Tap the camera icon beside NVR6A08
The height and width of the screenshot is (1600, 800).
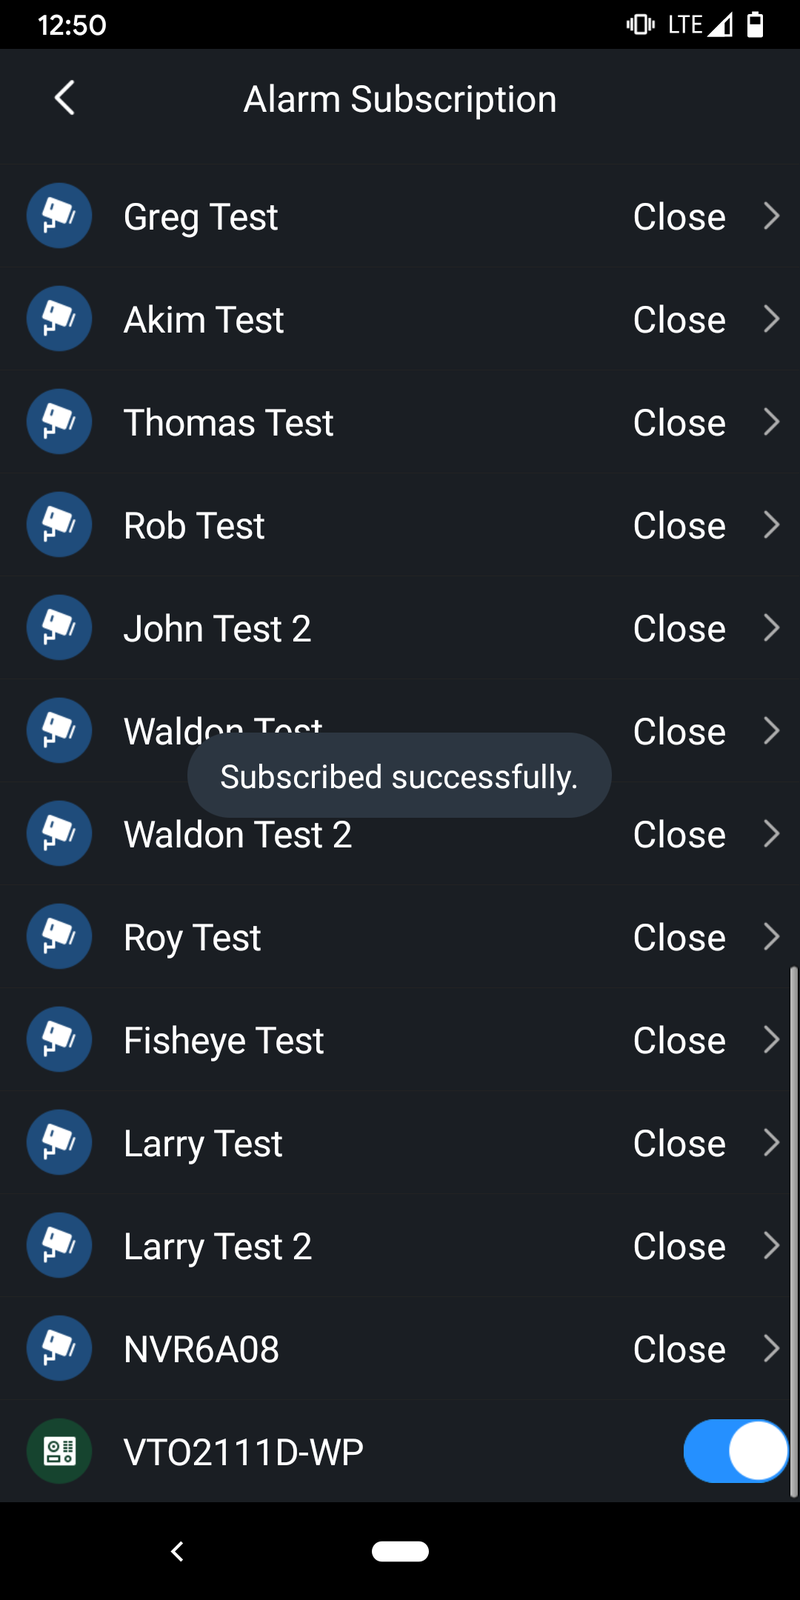[59, 1349]
